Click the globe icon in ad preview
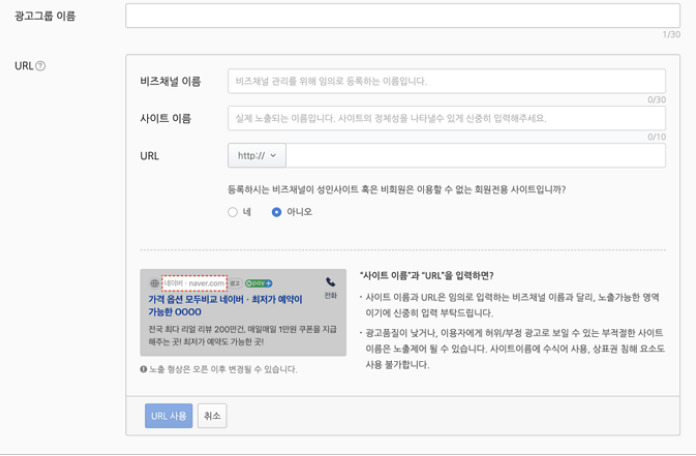This screenshot has width=696, height=456. point(154,283)
